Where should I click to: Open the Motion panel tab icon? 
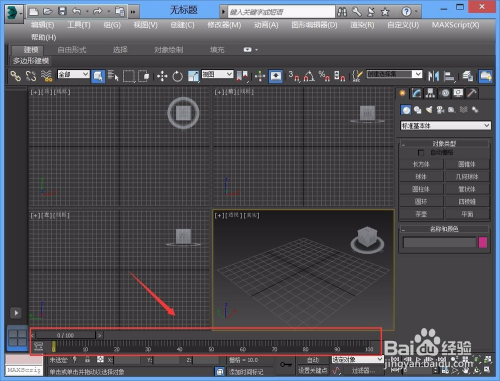tap(445, 93)
